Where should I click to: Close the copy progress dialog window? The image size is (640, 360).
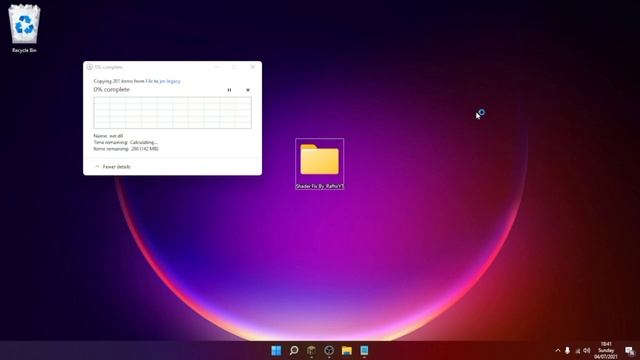click(253, 67)
